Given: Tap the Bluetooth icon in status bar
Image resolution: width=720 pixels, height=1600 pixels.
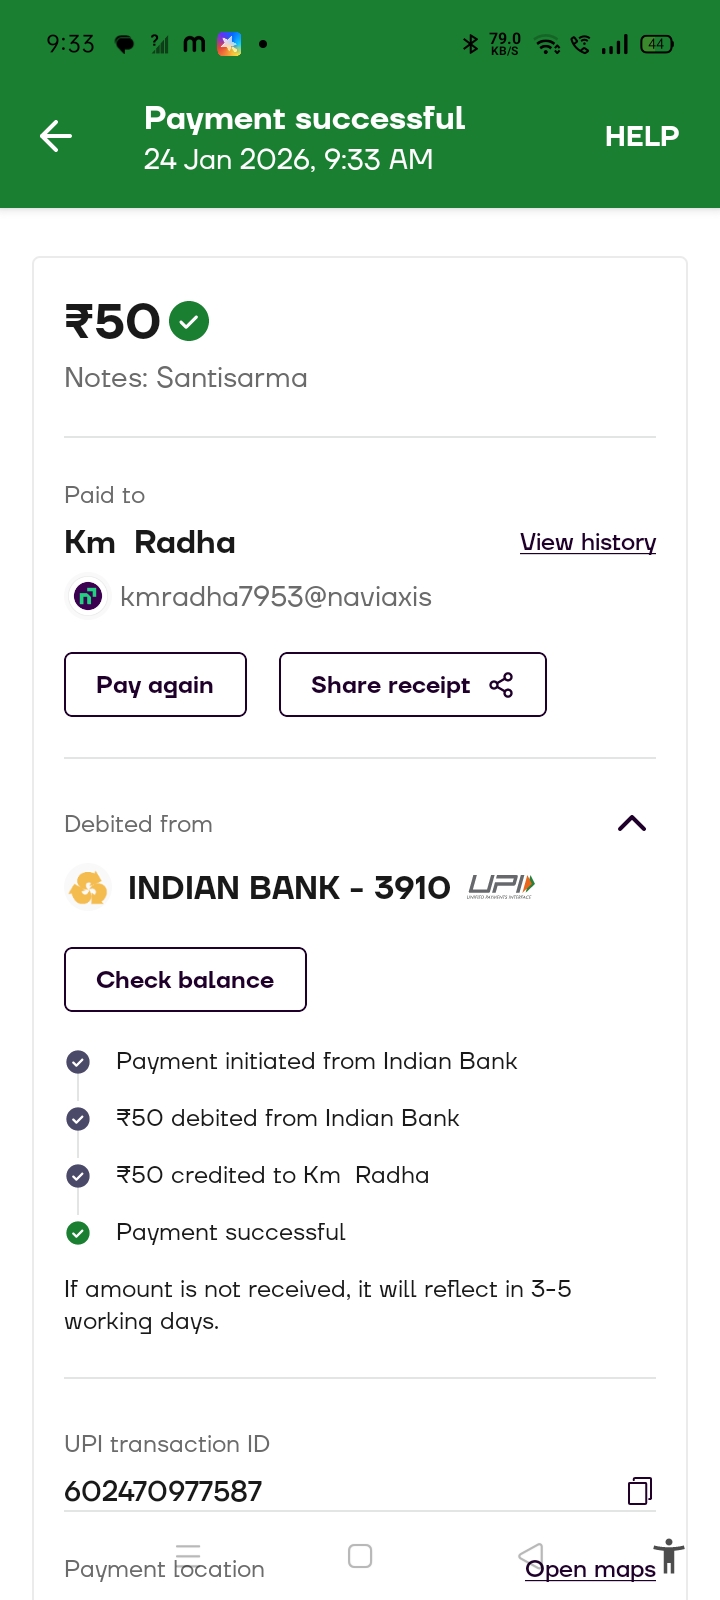Looking at the screenshot, I should (x=470, y=44).
